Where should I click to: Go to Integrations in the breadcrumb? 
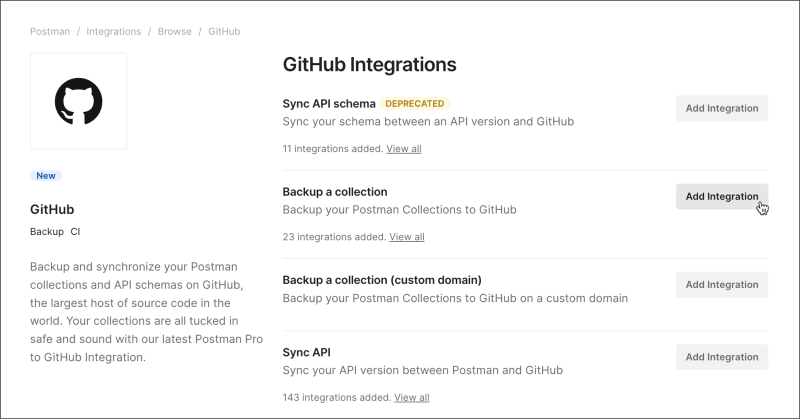[113, 32]
